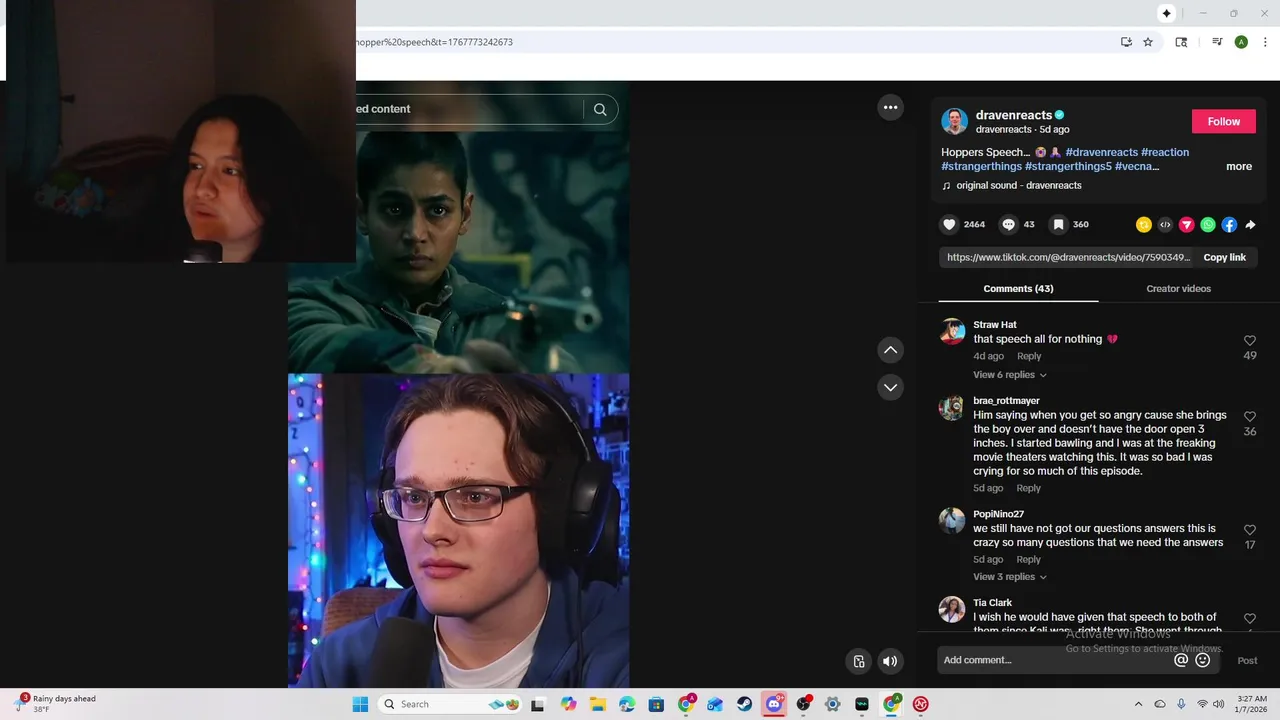Bookmark video with favorites icon
This screenshot has height=720, width=1280.
click(1058, 225)
